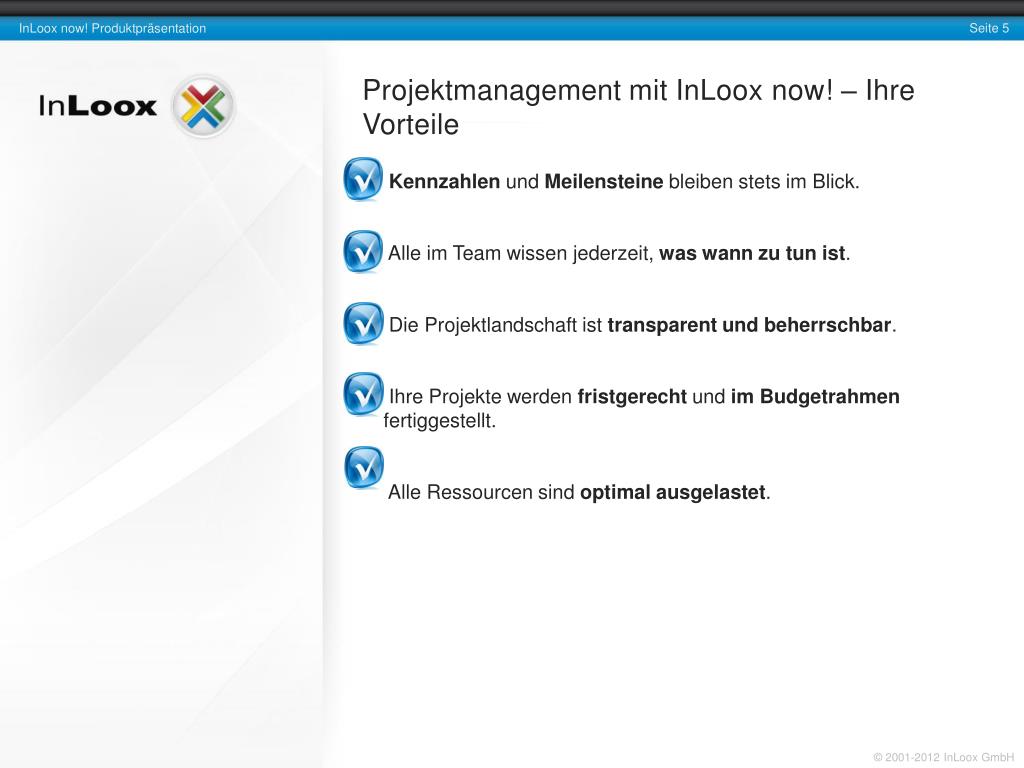Click the slide title Projektmanagement mit InLoox now!
1024x768 pixels.
point(638,107)
